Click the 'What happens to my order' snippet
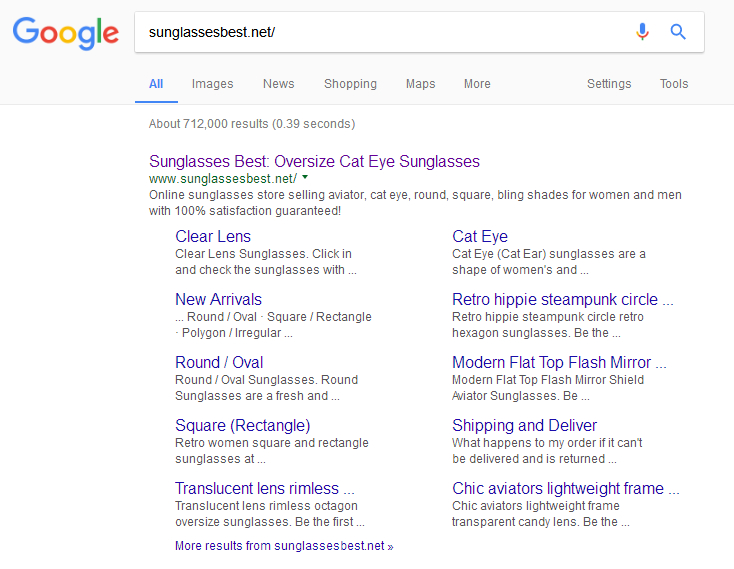This screenshot has width=734, height=569. (547, 451)
